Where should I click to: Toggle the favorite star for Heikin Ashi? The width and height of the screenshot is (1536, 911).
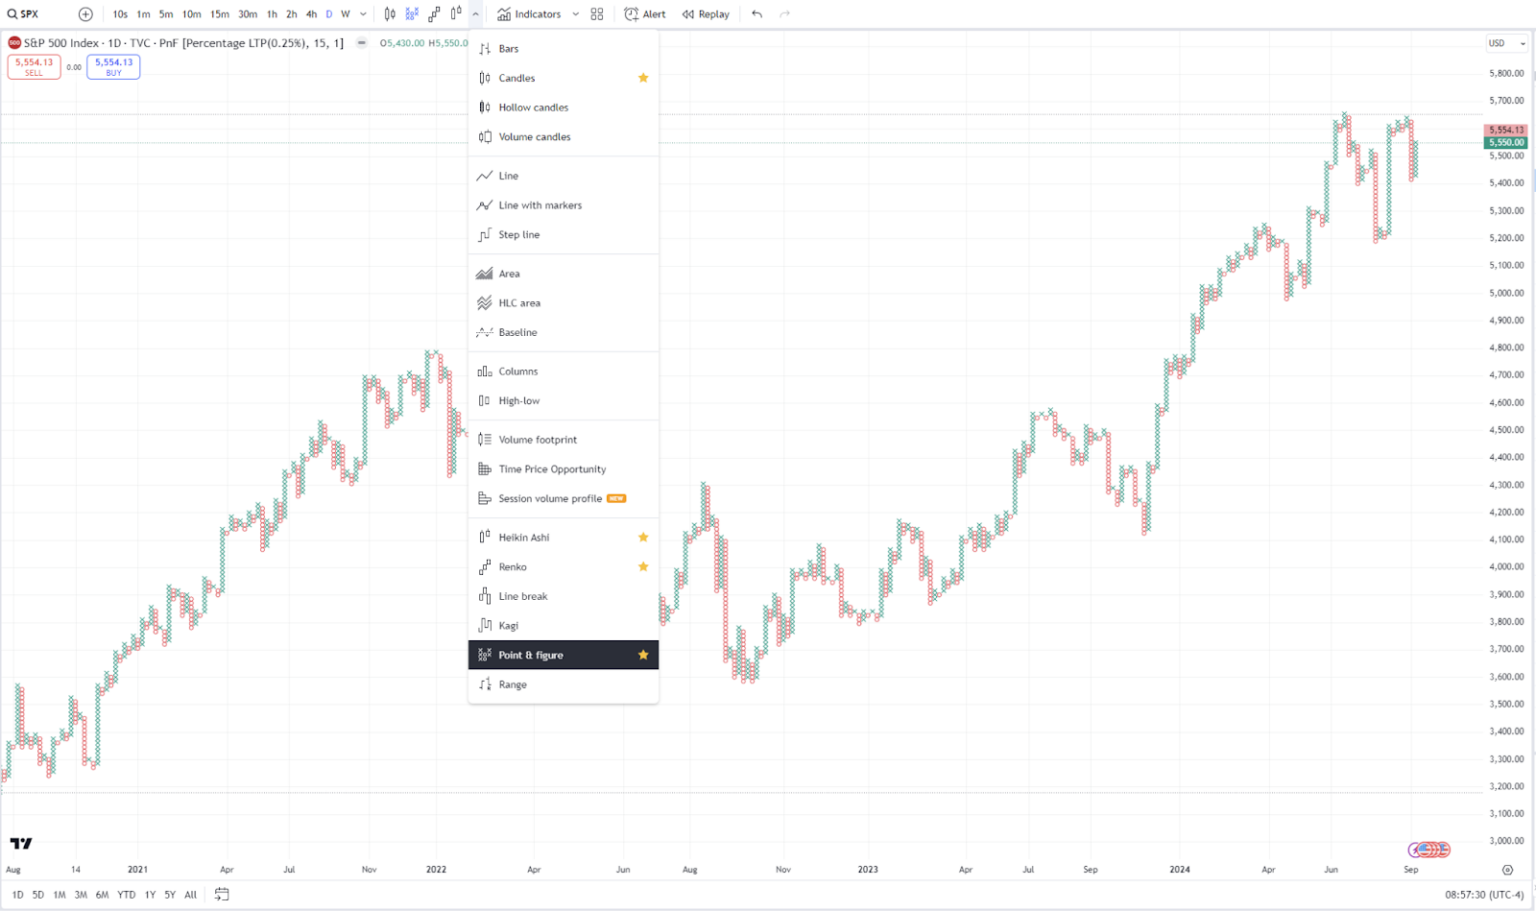[643, 537]
